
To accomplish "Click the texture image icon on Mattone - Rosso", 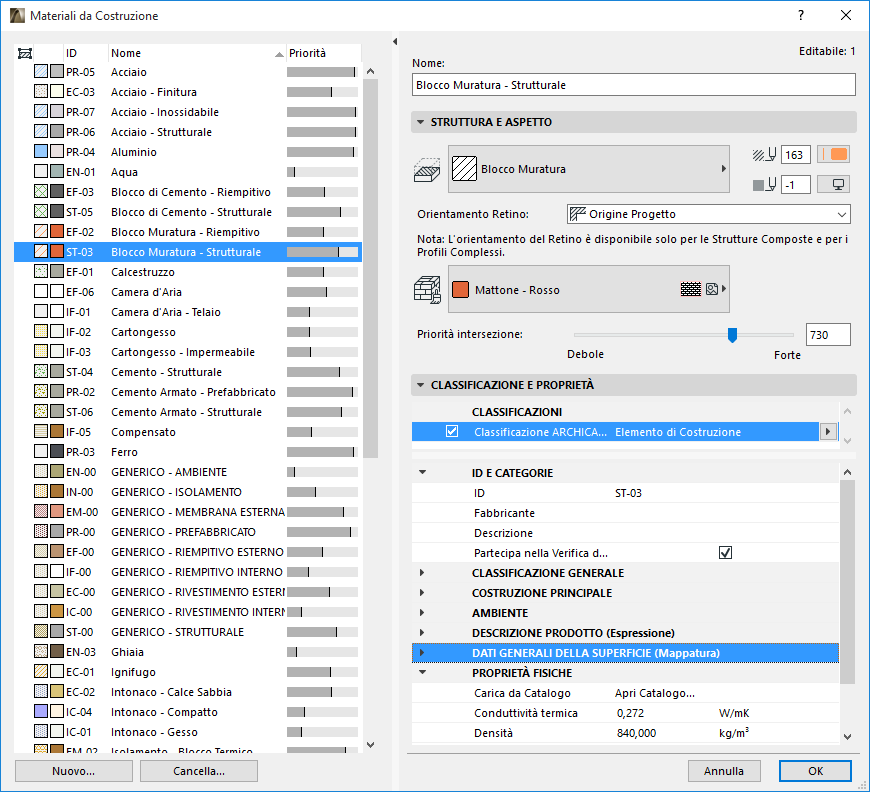I will pos(712,289).
